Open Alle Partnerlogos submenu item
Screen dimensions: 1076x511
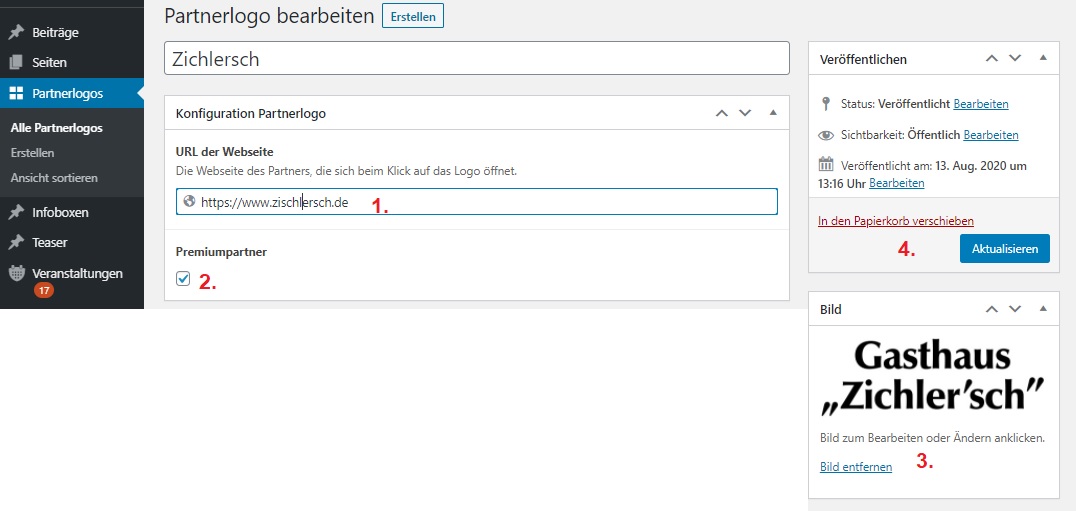pos(56,128)
